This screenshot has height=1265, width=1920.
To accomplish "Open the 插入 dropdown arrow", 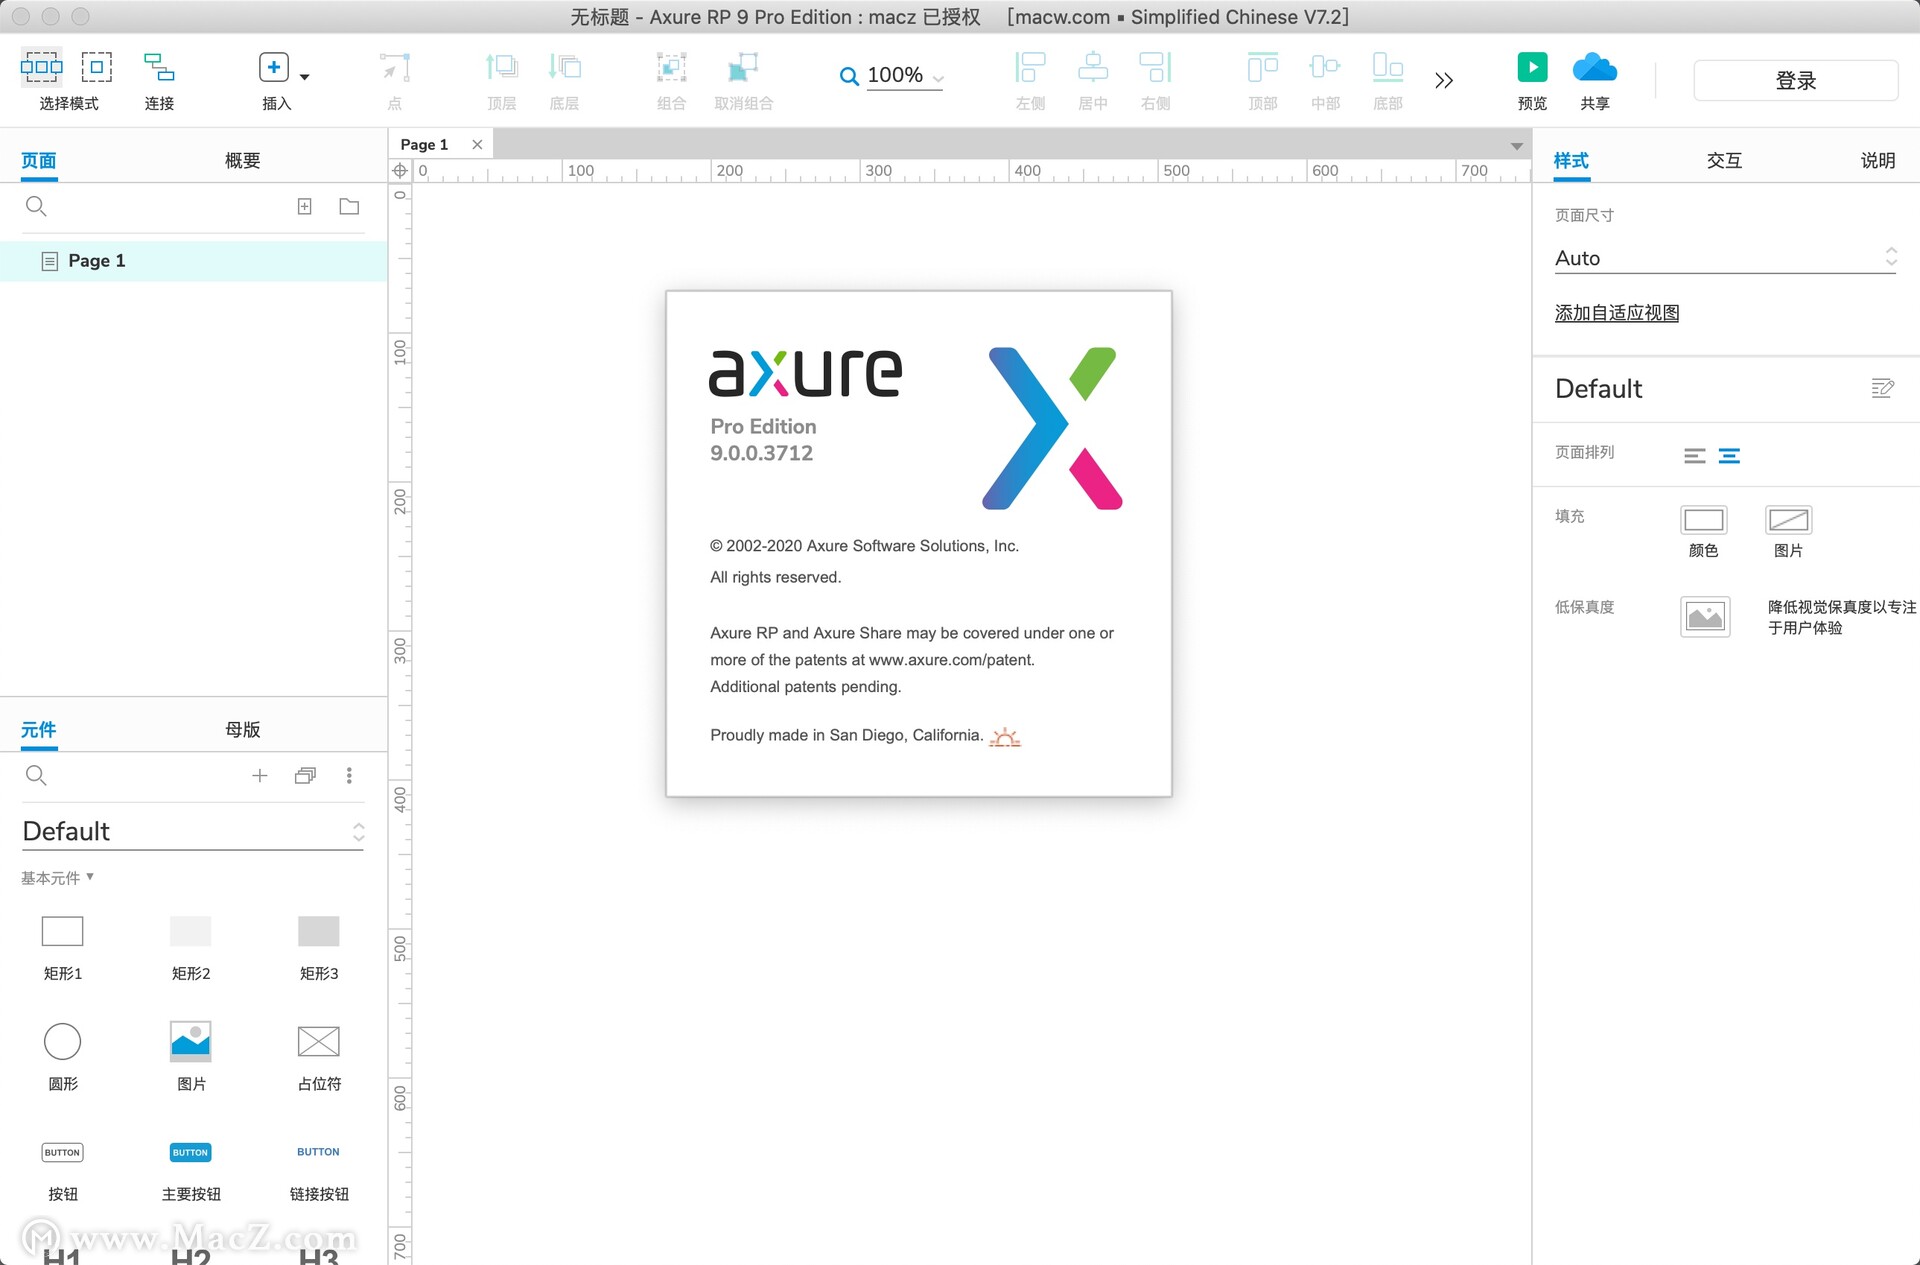I will (305, 77).
